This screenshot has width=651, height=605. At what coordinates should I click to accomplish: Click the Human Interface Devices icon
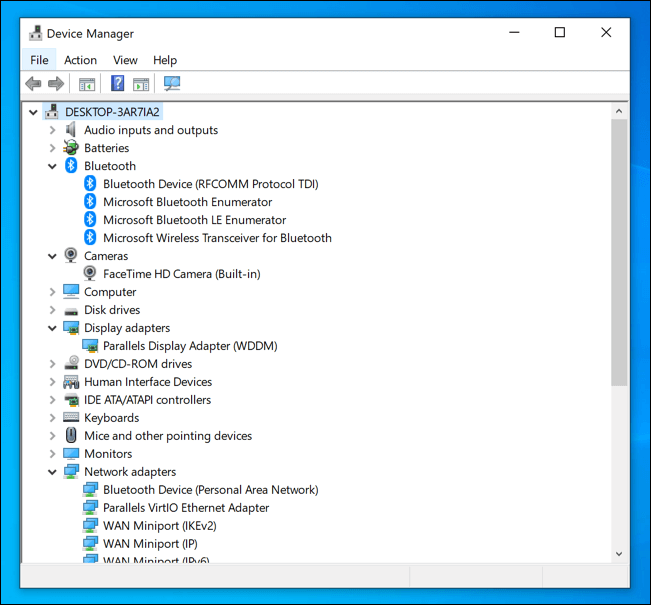pos(71,382)
